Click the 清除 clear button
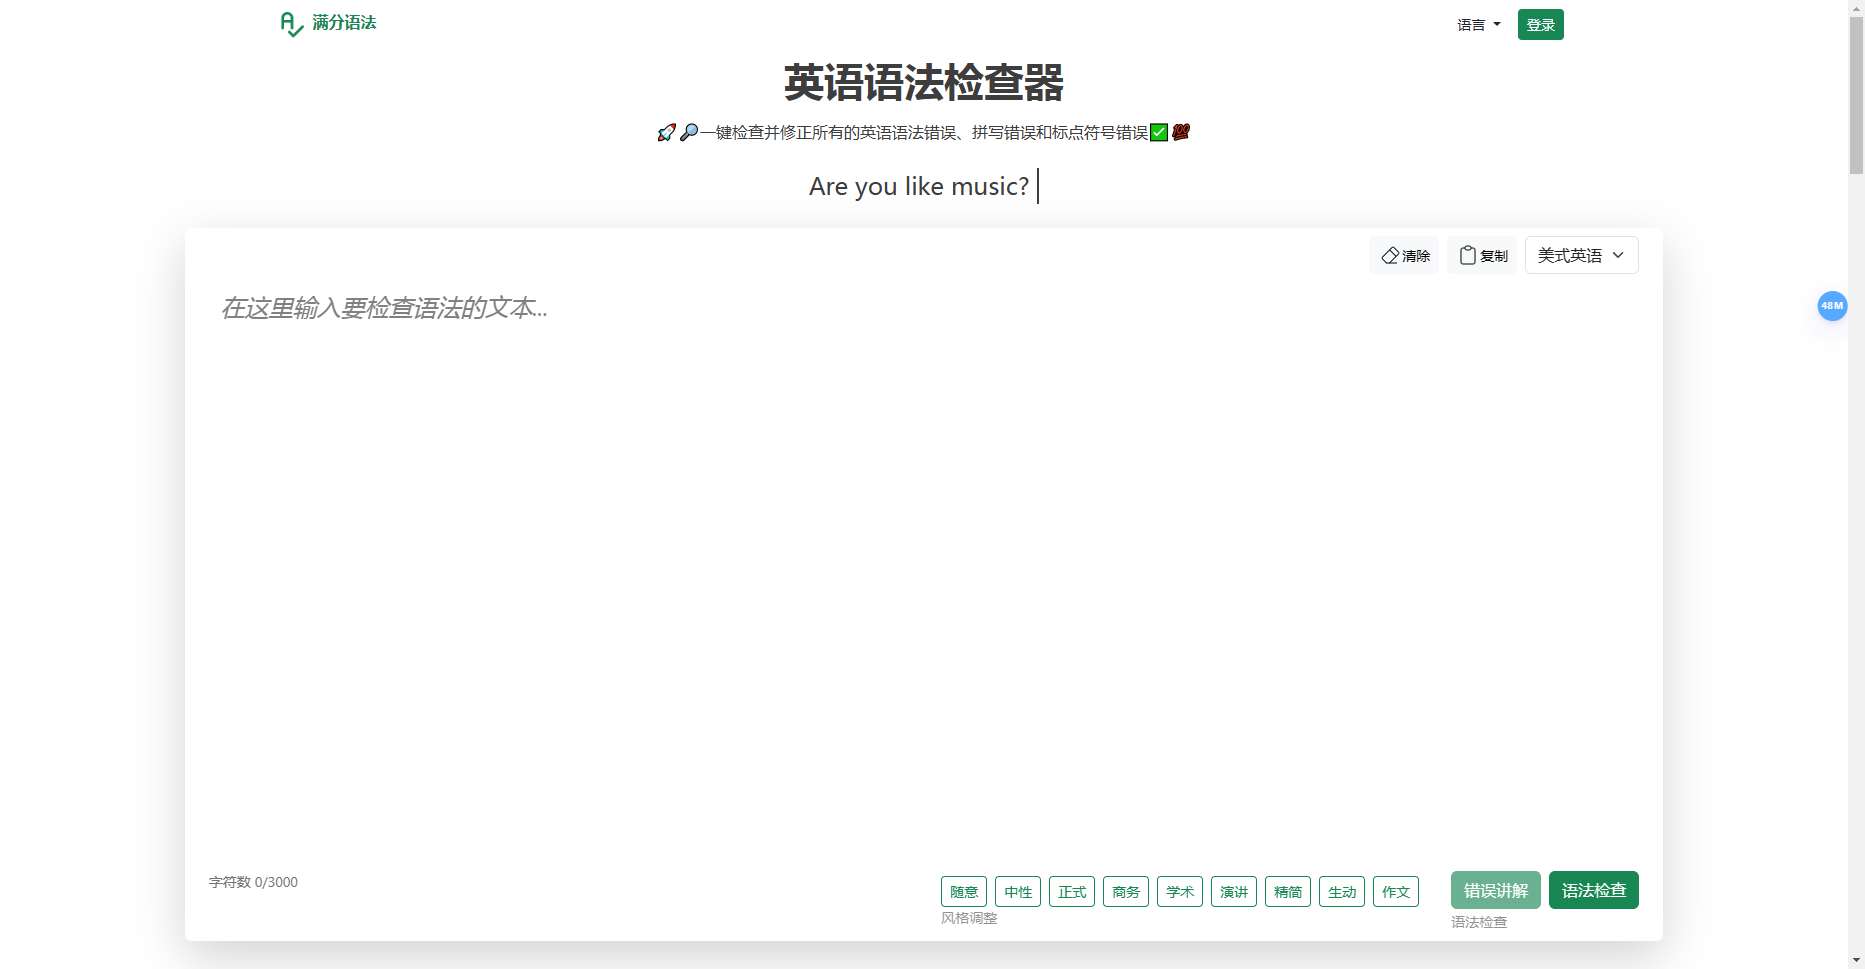1865x969 pixels. coord(1405,256)
